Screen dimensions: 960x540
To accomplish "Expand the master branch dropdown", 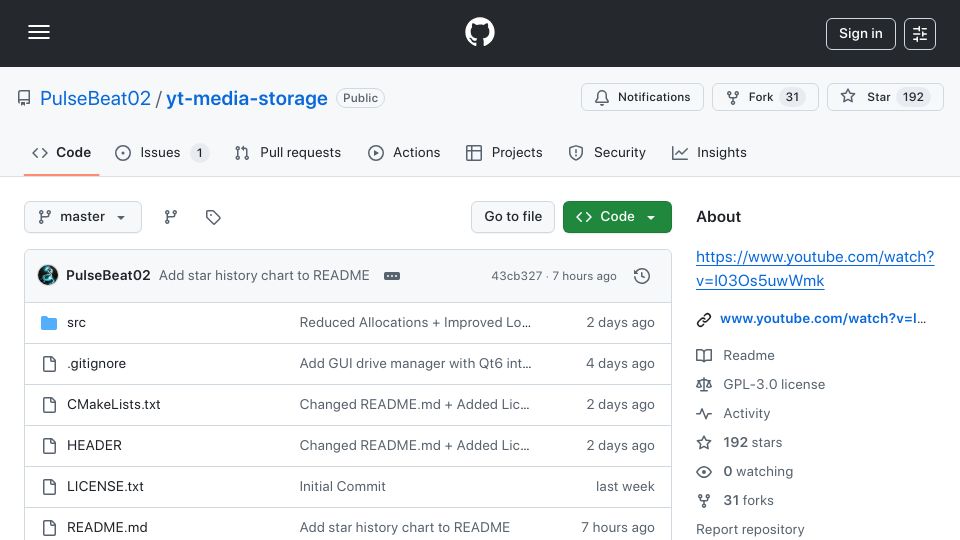I will point(83,217).
